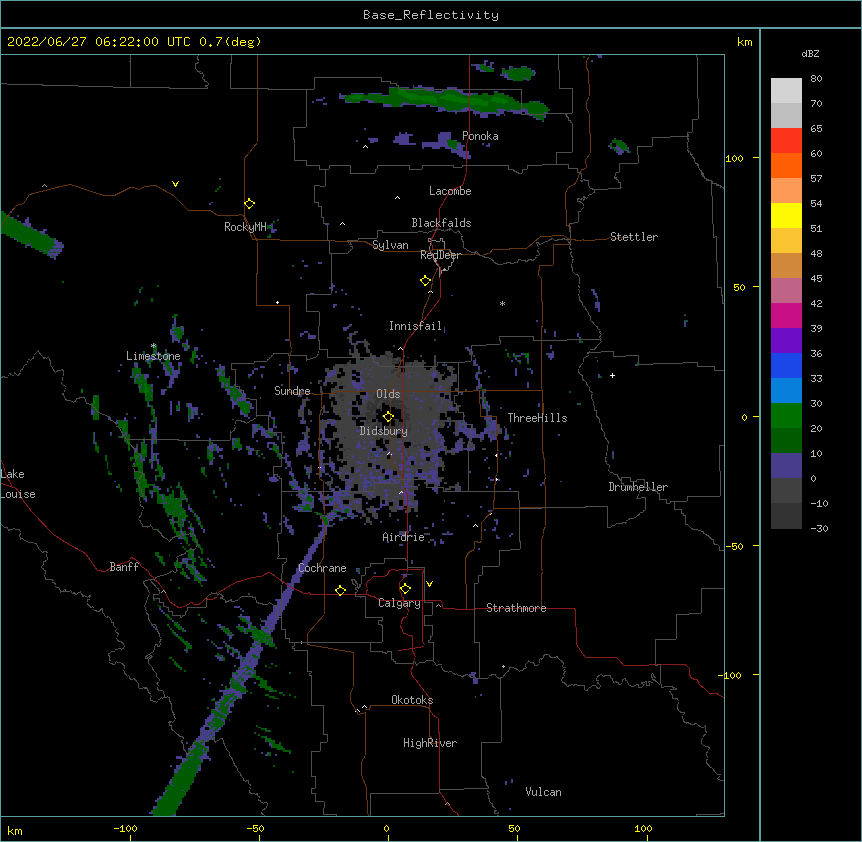Click the Strathmore town label
Image resolution: width=862 pixels, height=842 pixels.
516,608
